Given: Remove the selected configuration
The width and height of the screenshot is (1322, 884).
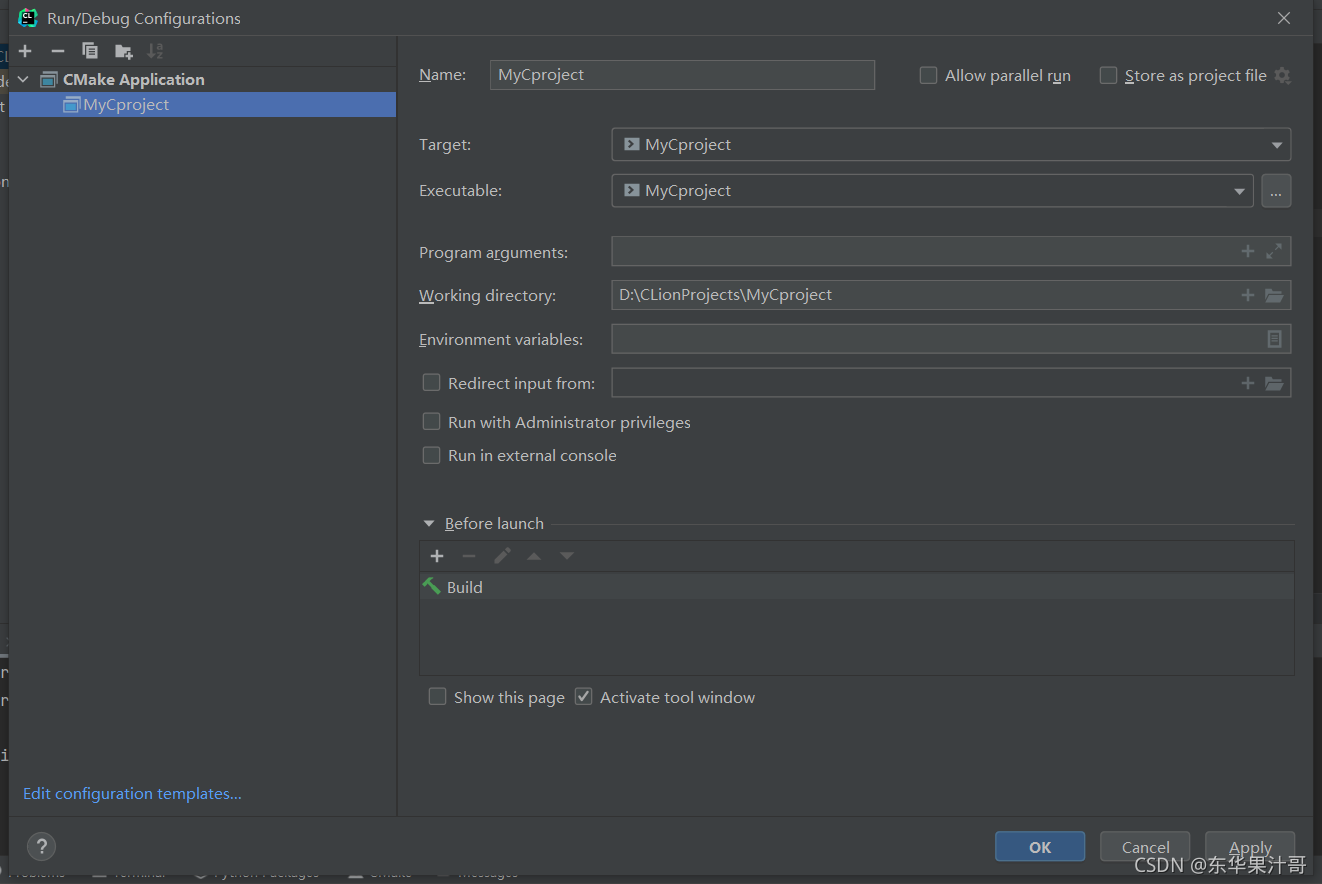Looking at the screenshot, I should coord(58,51).
